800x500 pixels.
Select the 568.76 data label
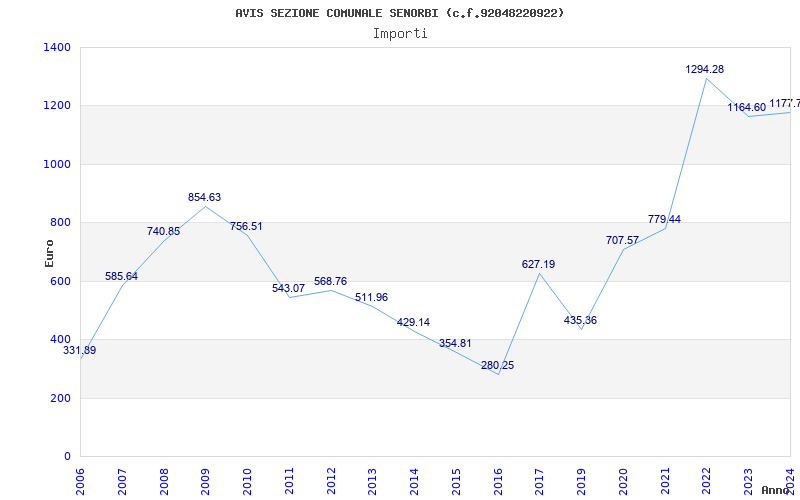click(331, 282)
